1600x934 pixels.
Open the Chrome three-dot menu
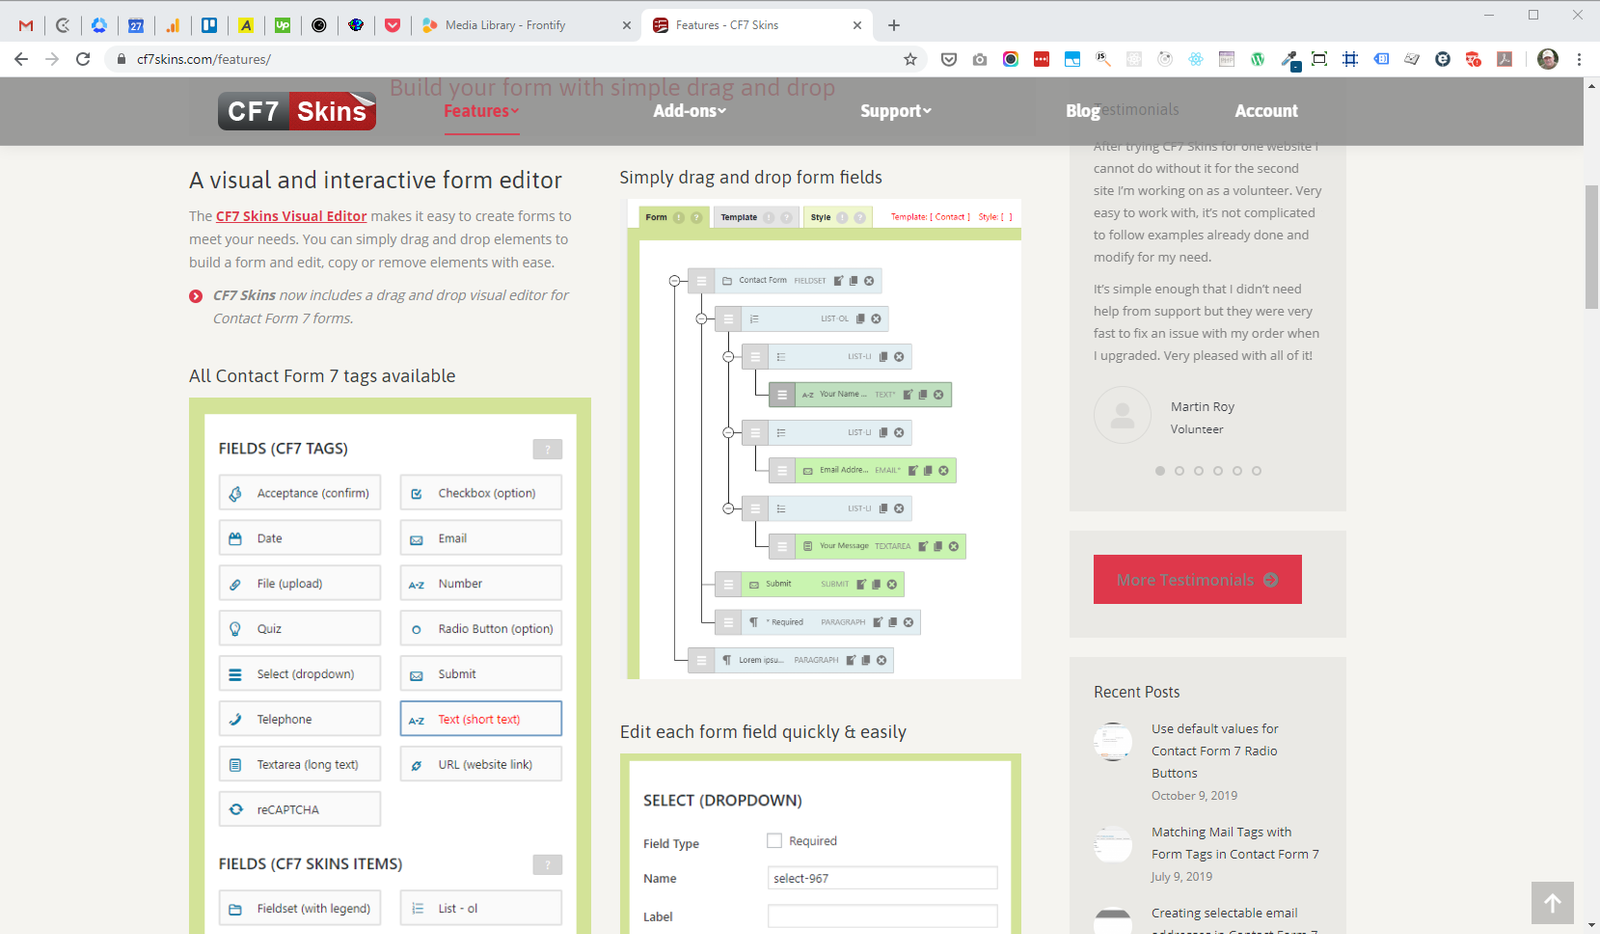1579,59
